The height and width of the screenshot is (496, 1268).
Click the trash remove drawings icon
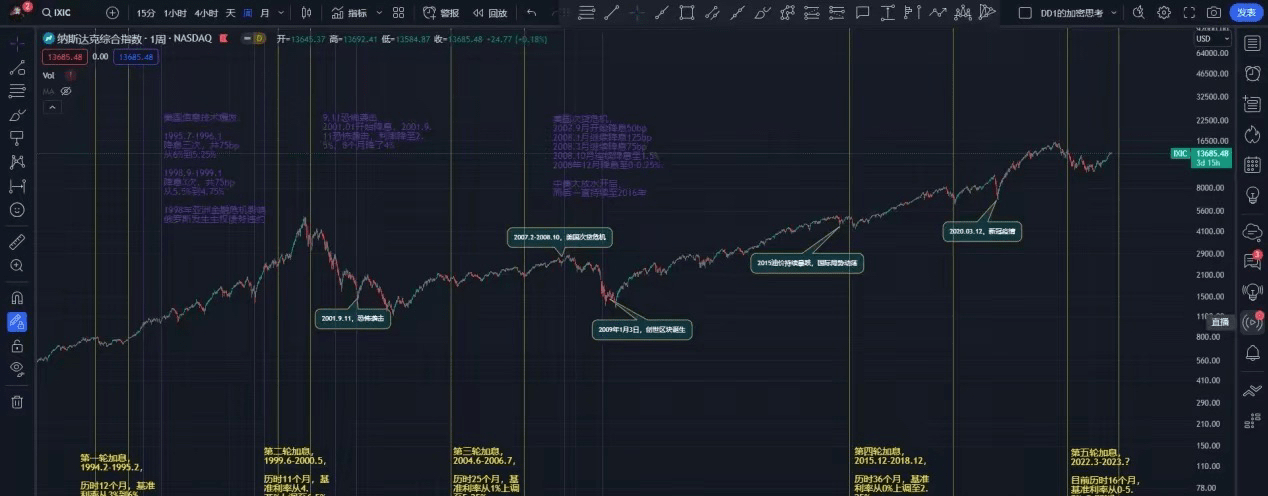pos(16,402)
